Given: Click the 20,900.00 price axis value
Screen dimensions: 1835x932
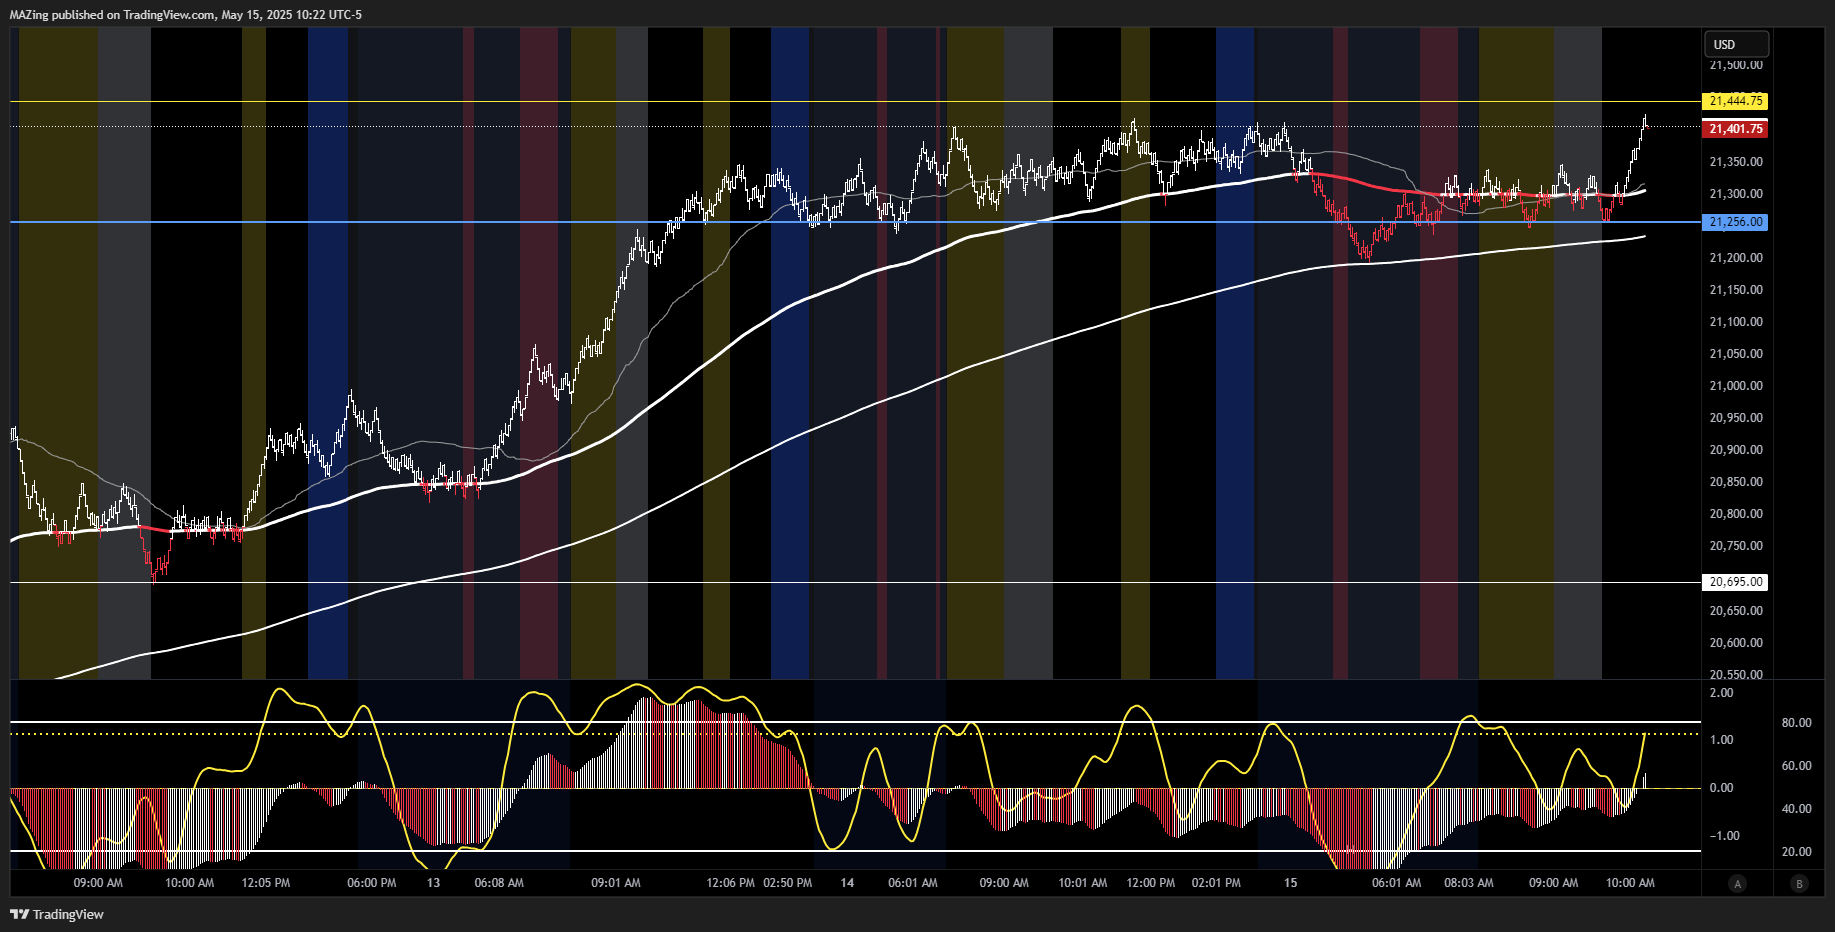Looking at the screenshot, I should click(x=1736, y=450).
